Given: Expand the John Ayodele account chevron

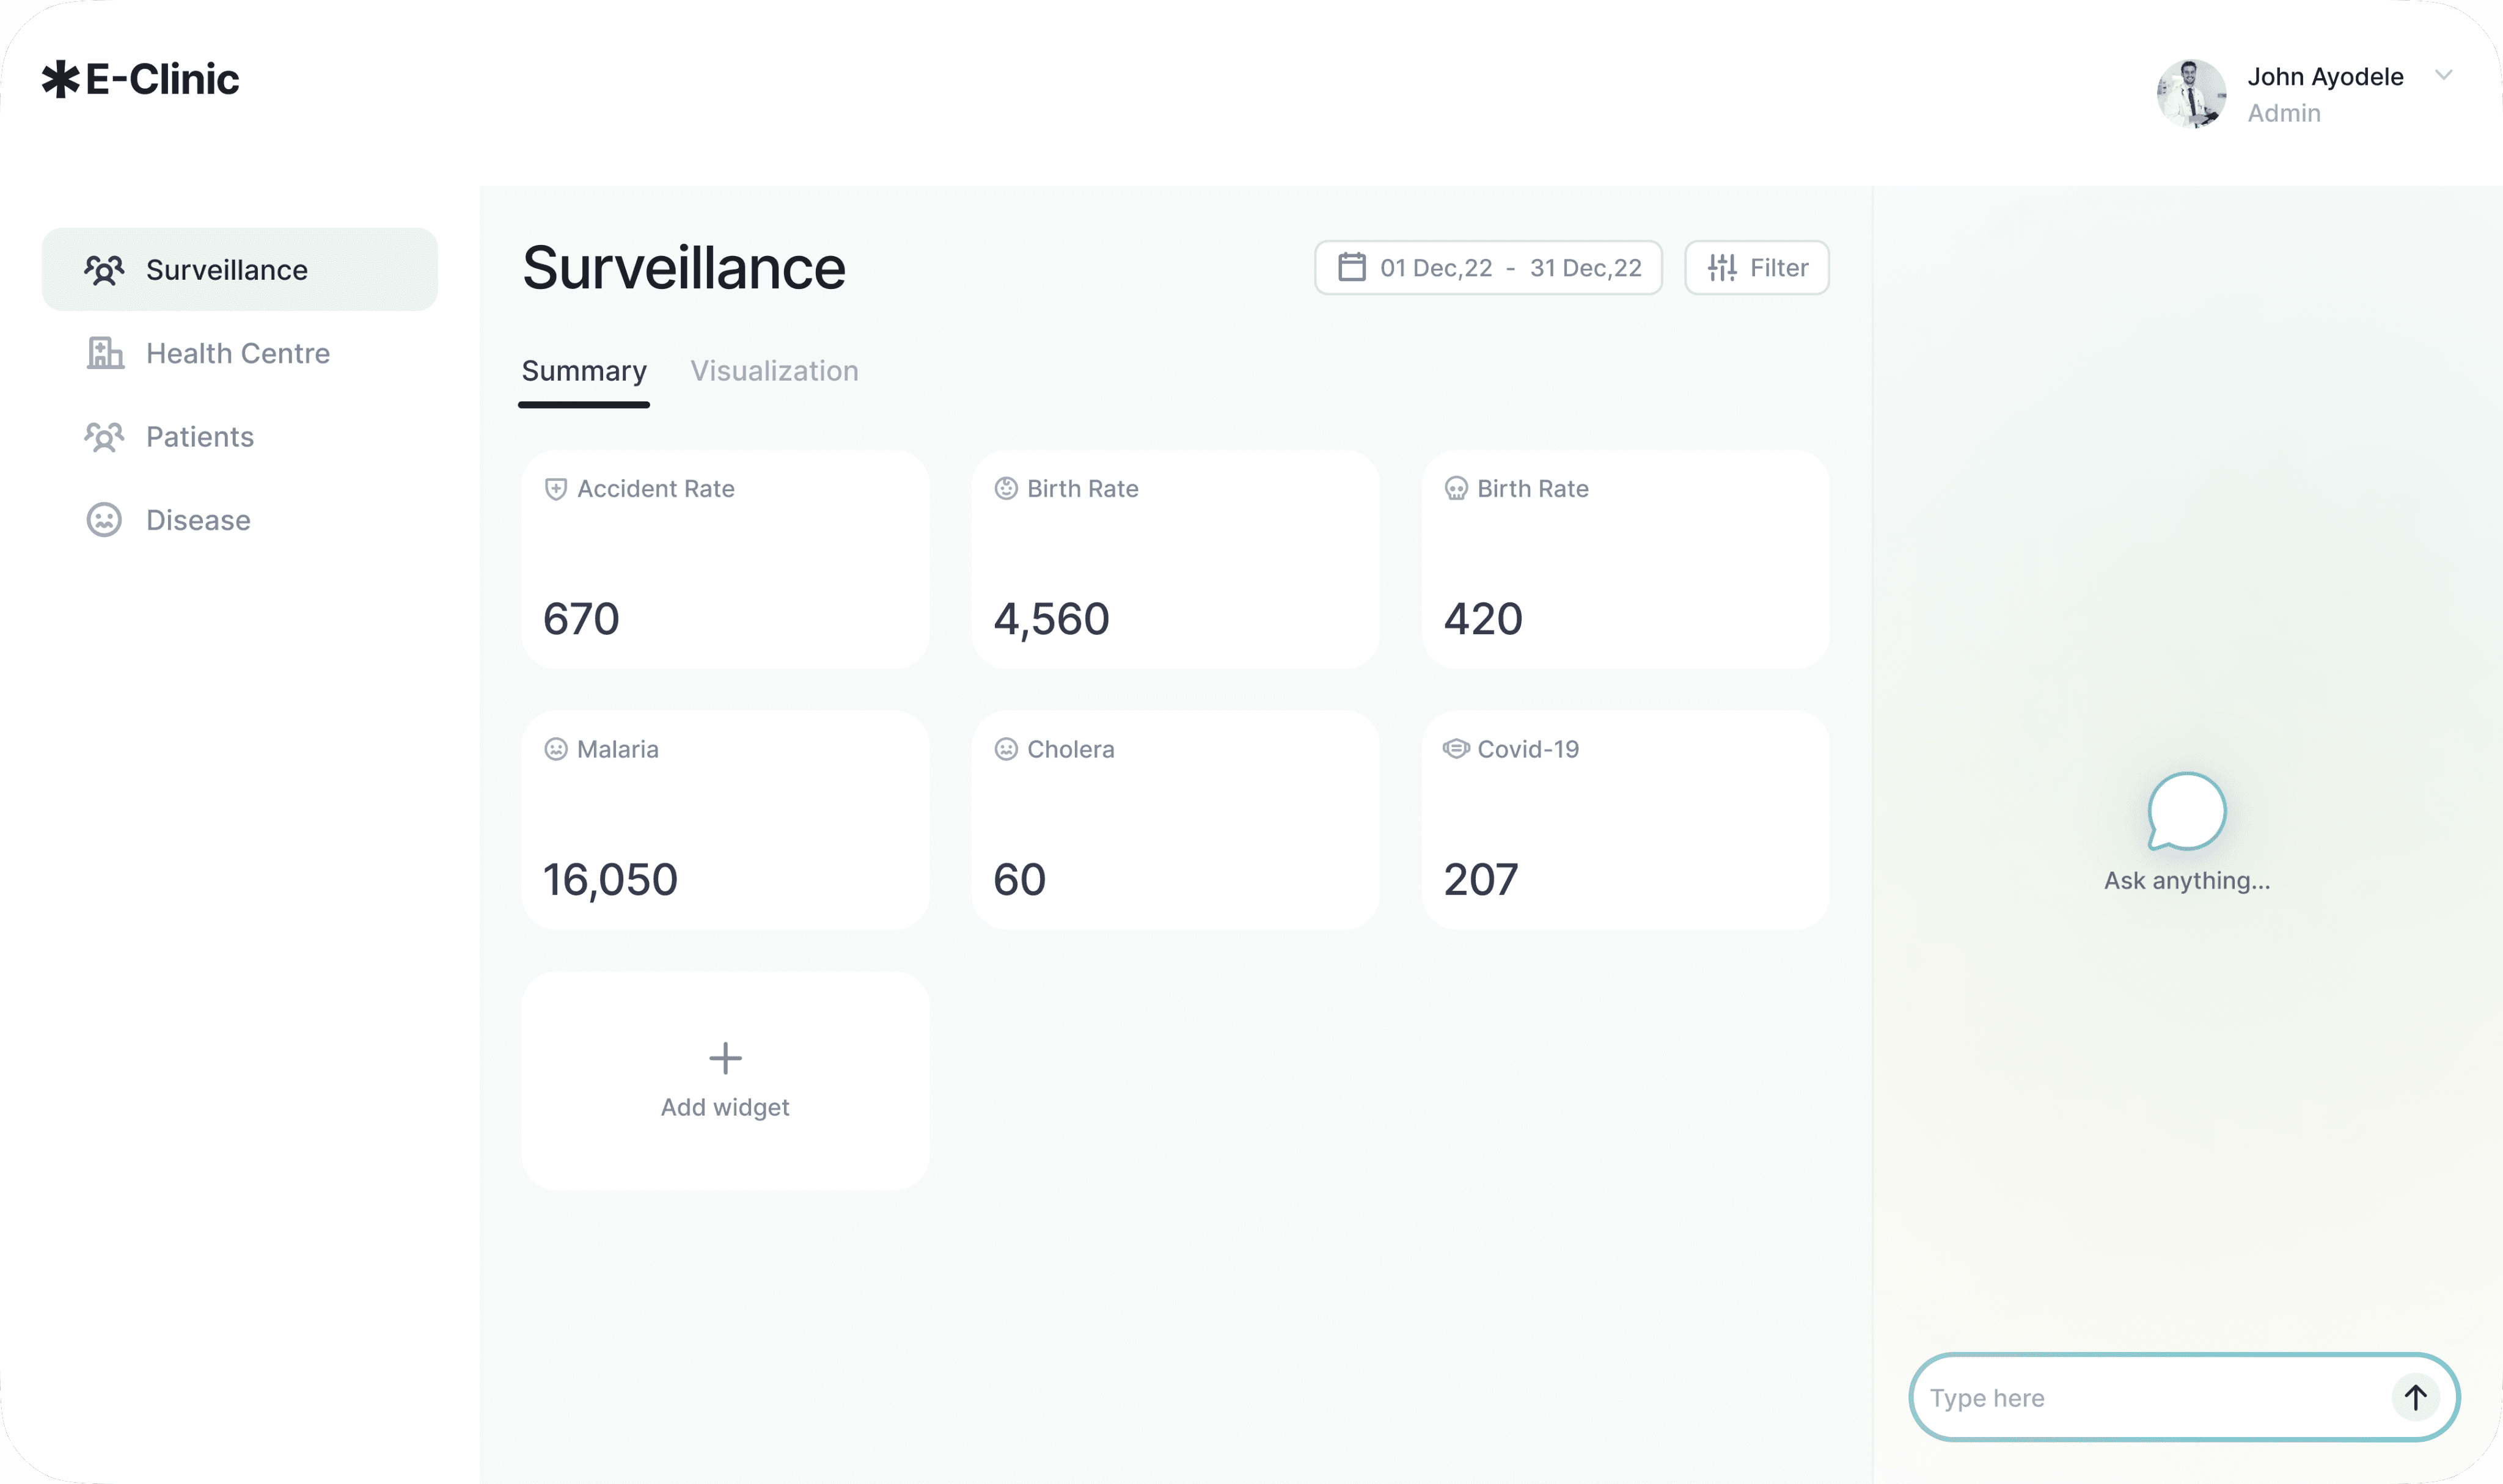Looking at the screenshot, I should click(2443, 75).
